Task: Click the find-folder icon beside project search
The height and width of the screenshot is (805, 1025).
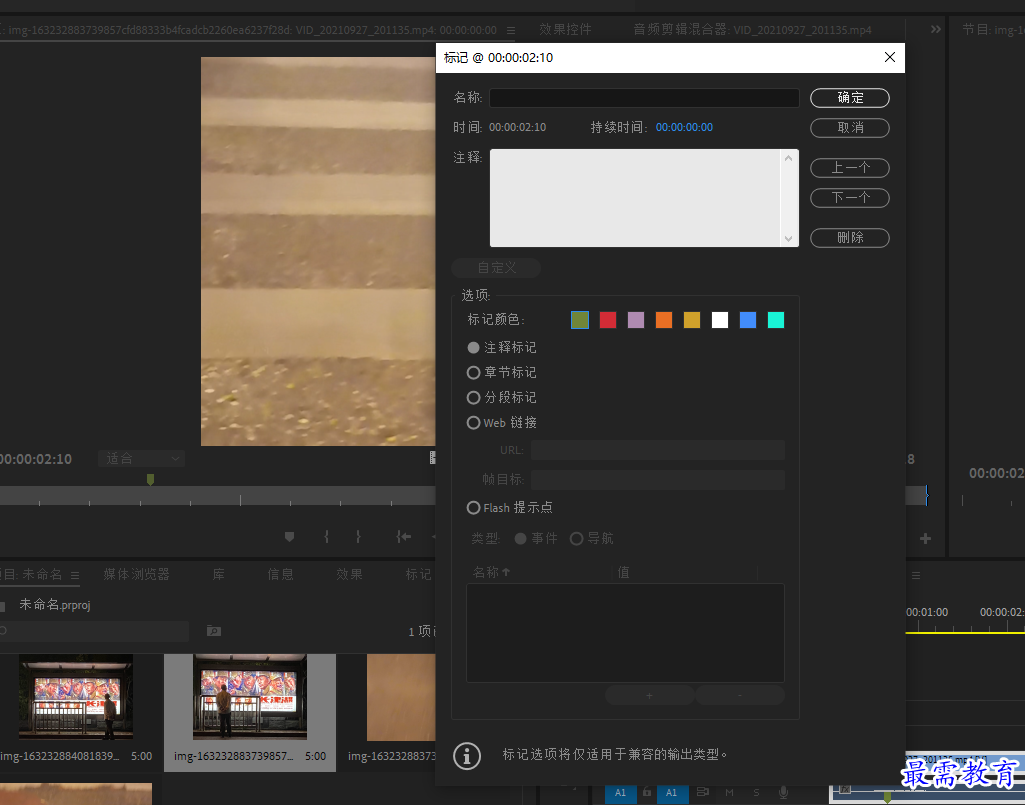Action: pyautogui.click(x=214, y=631)
